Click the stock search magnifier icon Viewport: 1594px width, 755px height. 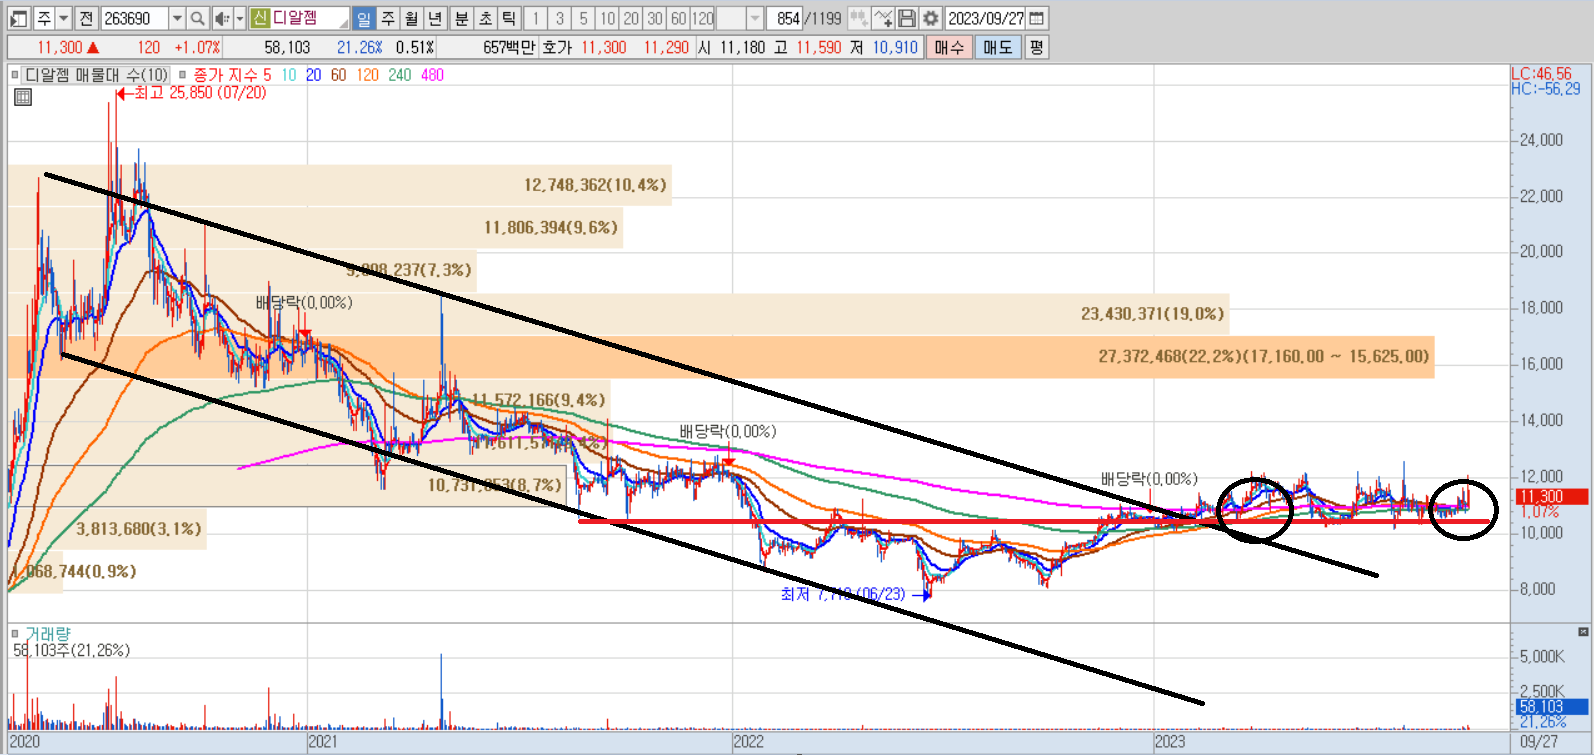pyautogui.click(x=198, y=18)
